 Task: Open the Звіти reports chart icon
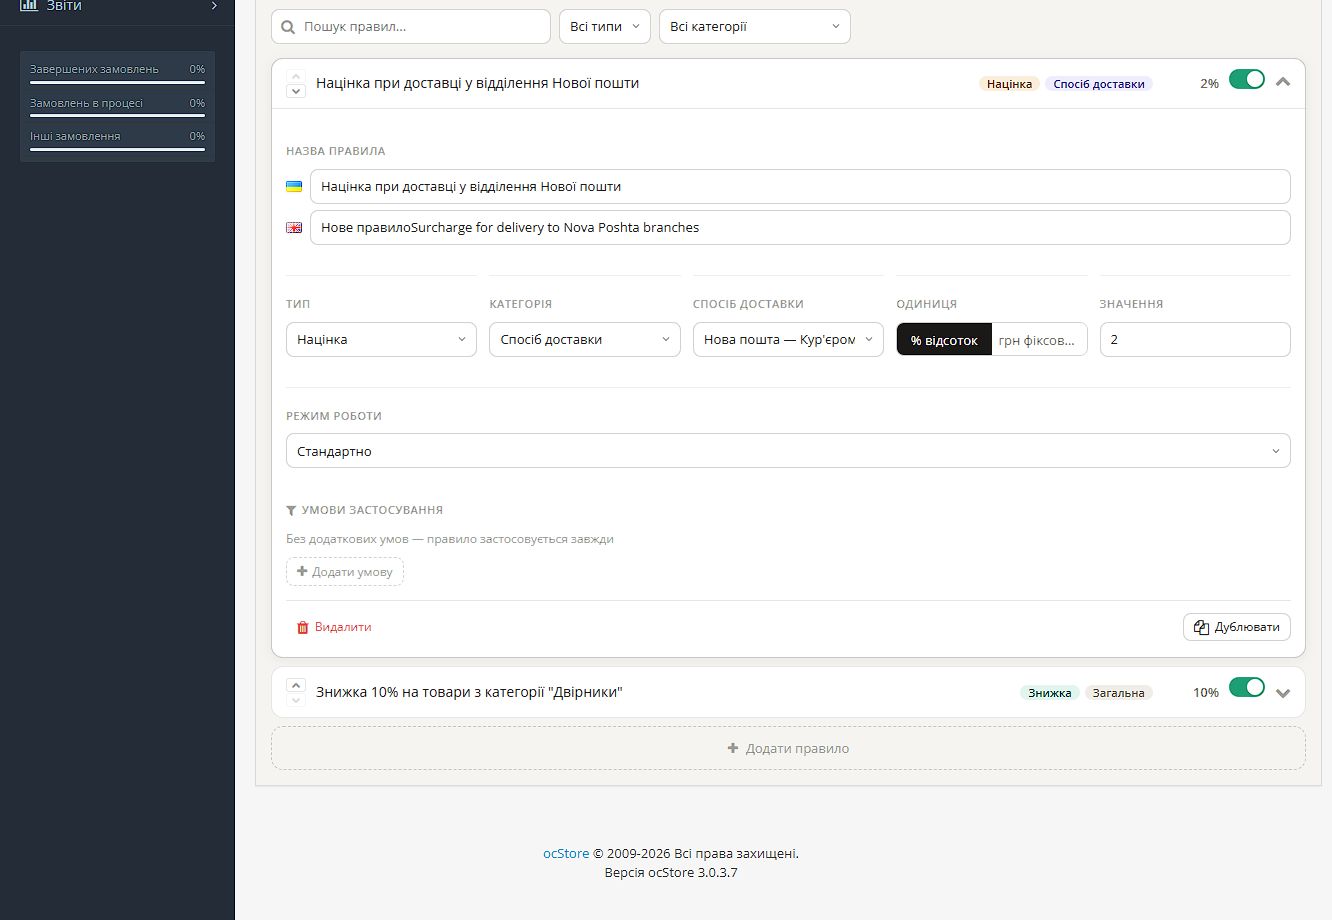[x=29, y=5]
